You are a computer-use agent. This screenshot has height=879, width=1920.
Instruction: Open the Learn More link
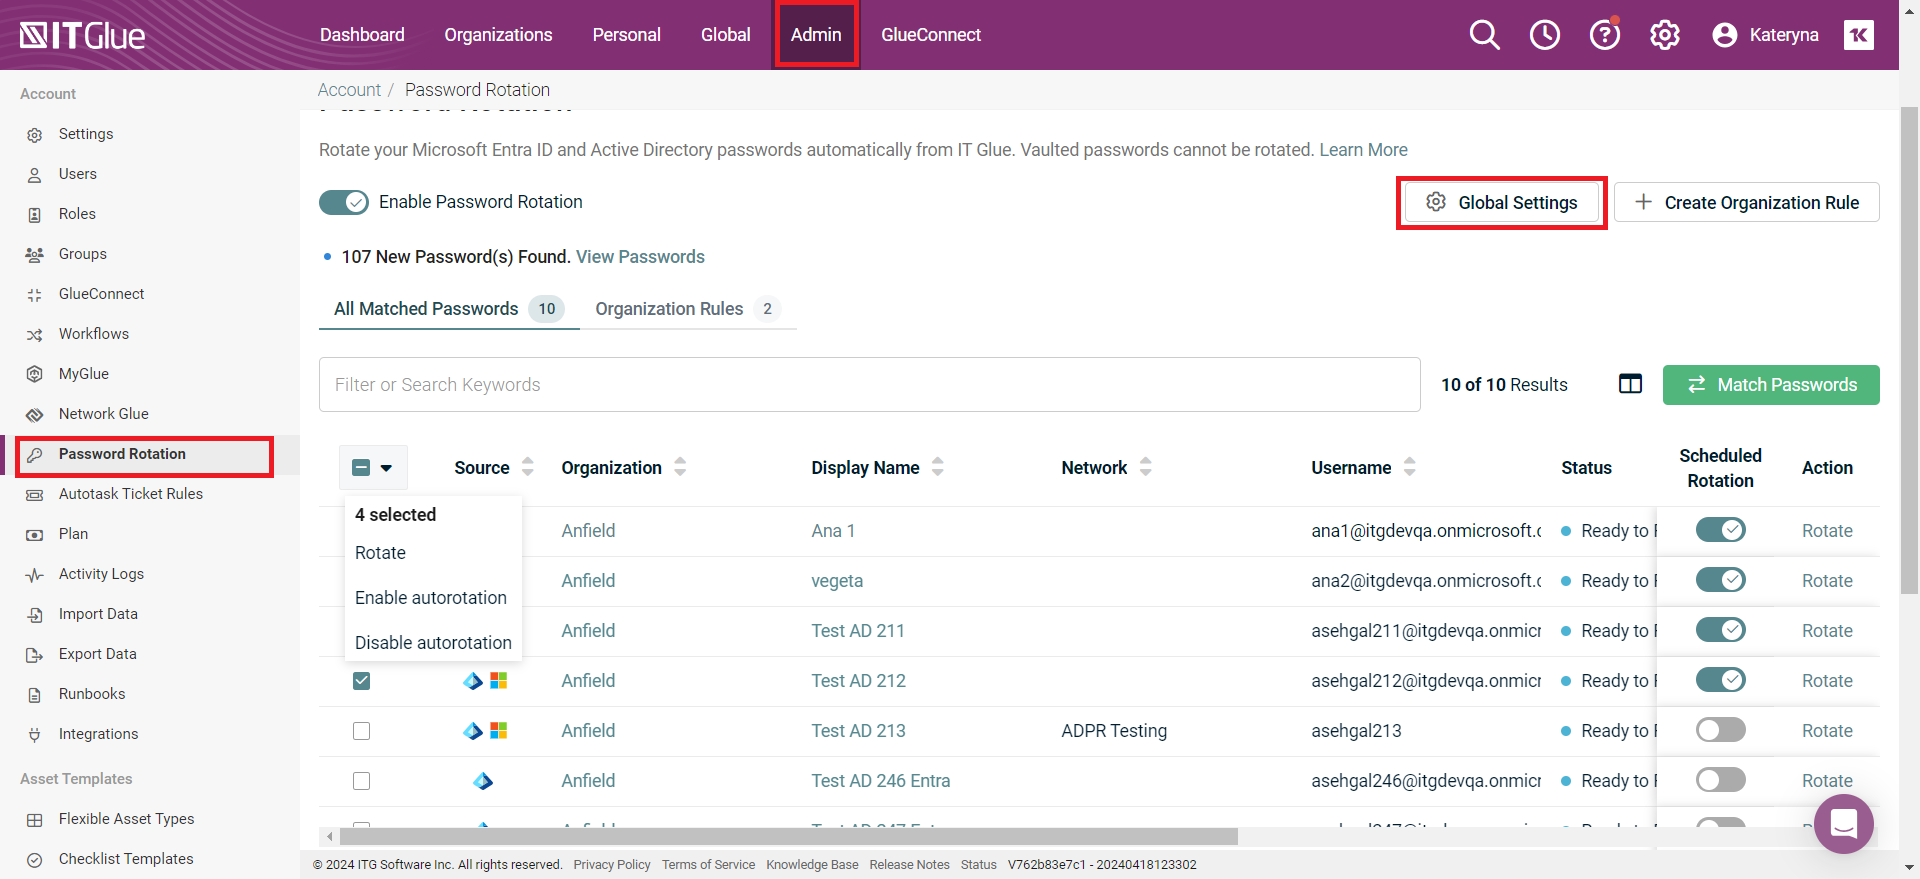click(x=1363, y=150)
